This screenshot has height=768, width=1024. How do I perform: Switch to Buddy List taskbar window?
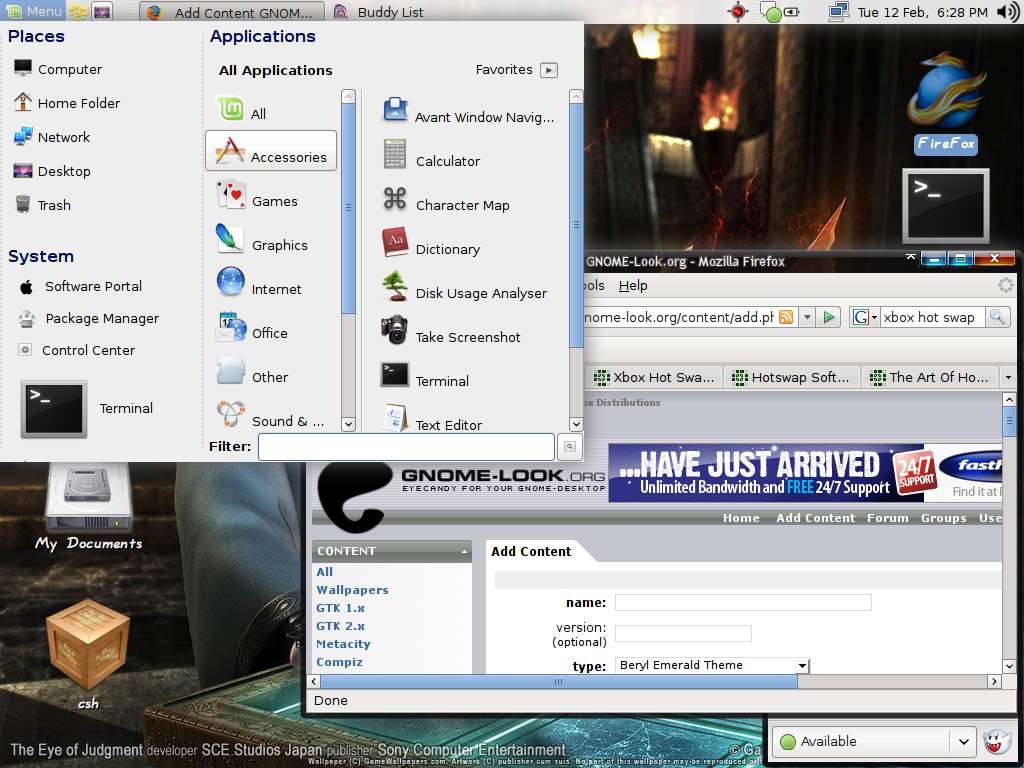tap(379, 12)
